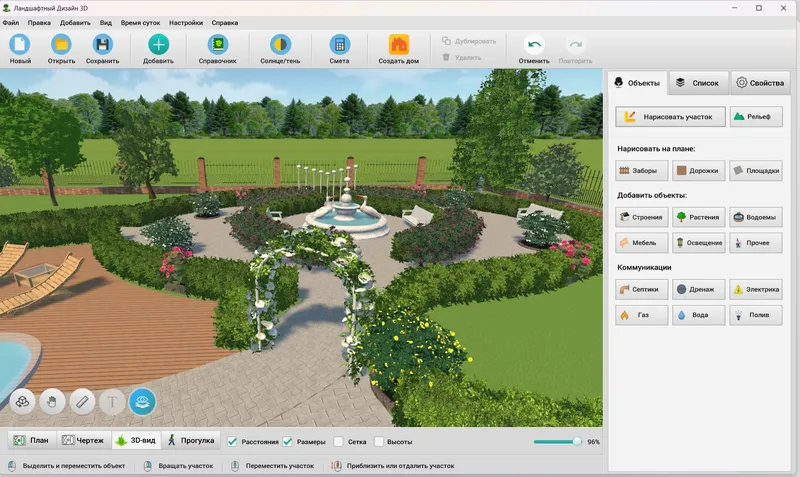Click the Отменить undo arrow

(x=534, y=45)
